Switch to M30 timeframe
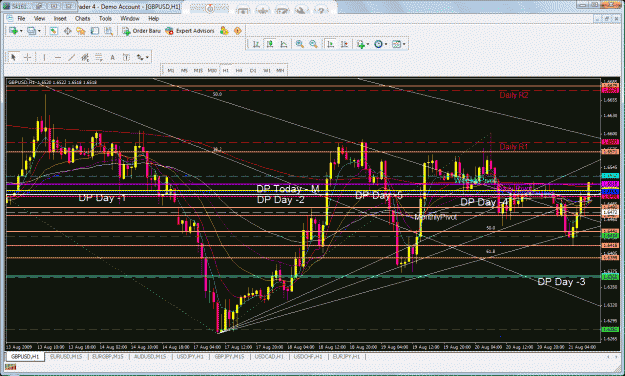 point(212,70)
